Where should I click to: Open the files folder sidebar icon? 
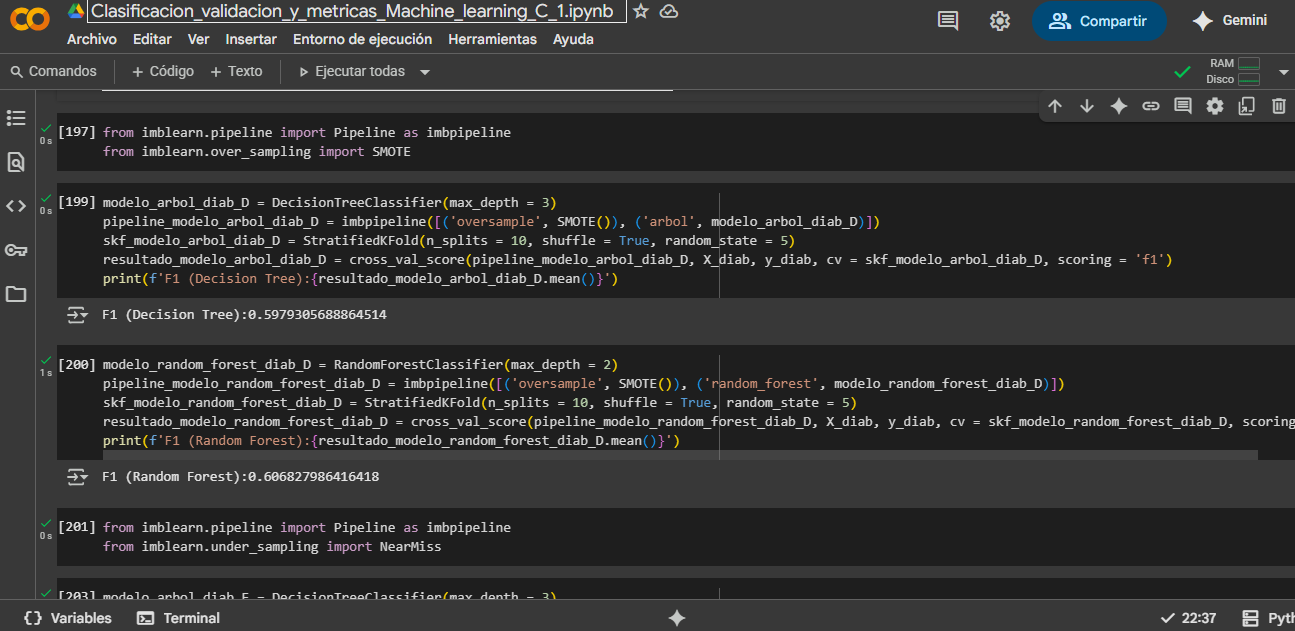[x=16, y=294]
